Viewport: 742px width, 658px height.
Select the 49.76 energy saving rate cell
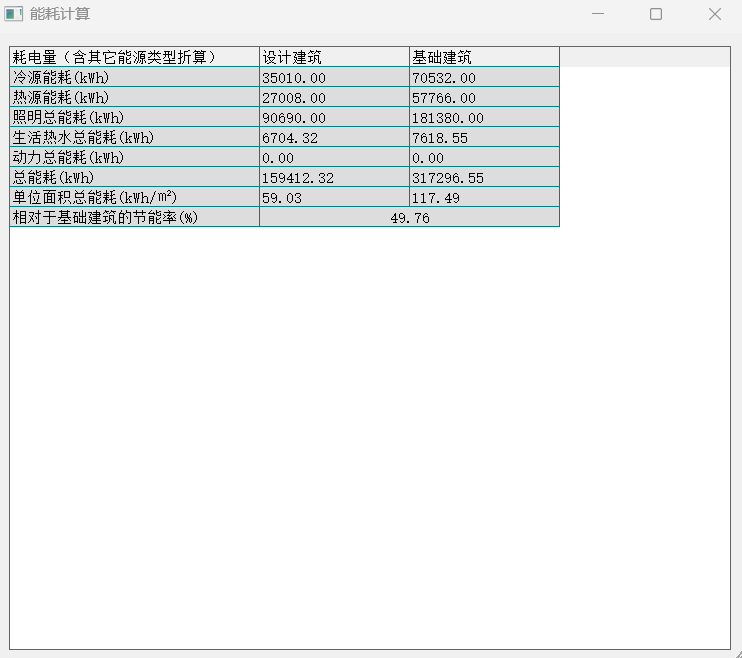click(409, 217)
